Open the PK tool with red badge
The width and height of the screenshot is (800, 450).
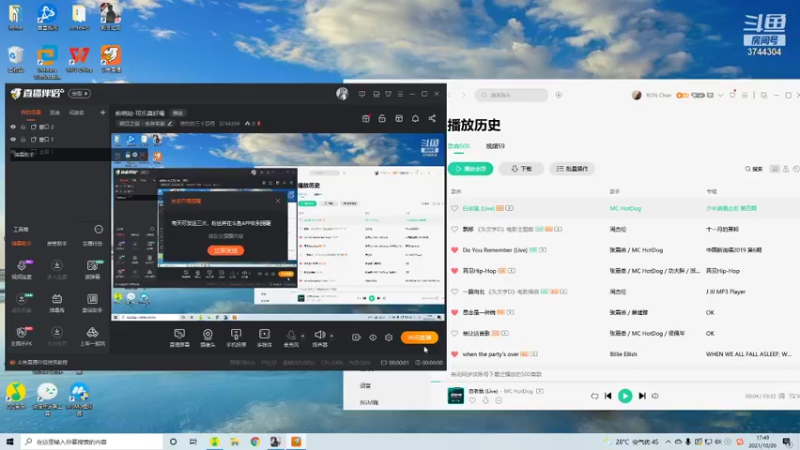click(21, 336)
